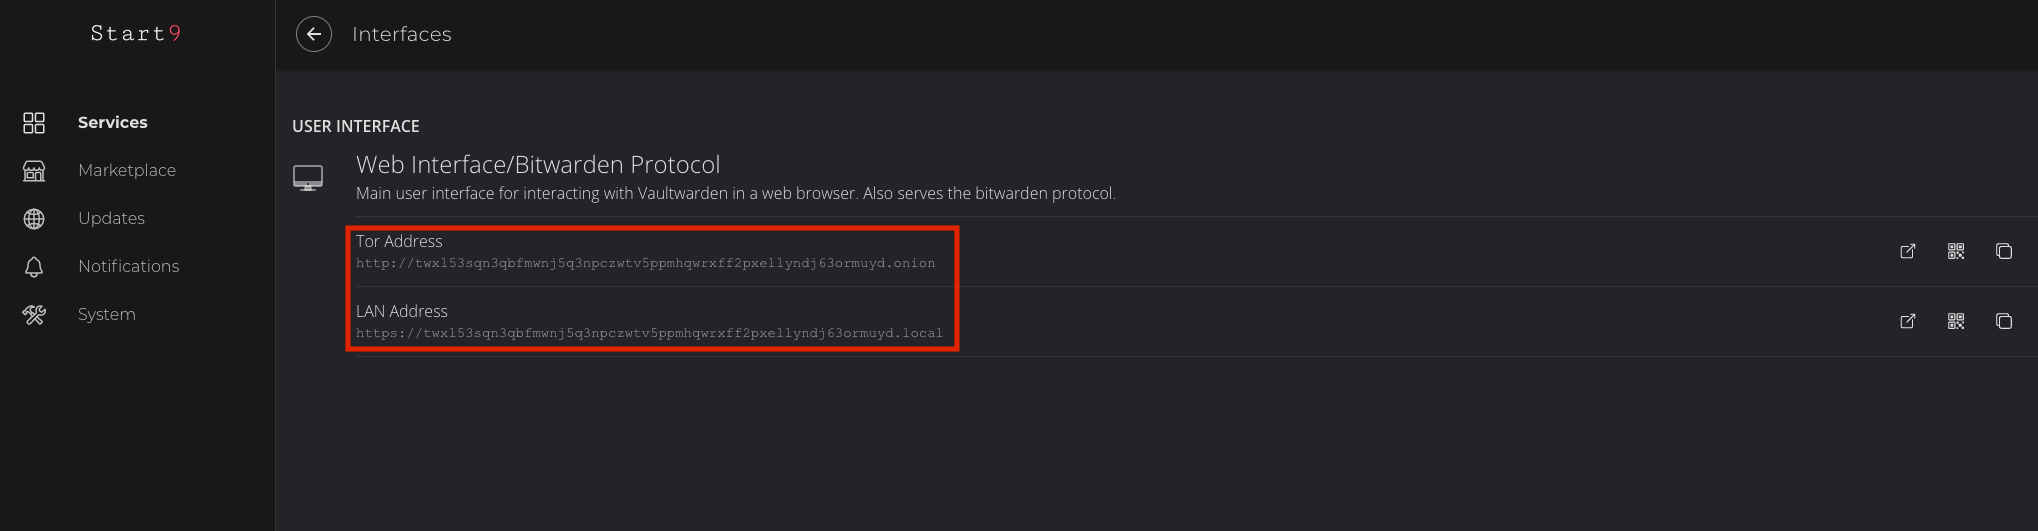Click the monitor icon beside Web Interface
2038x531 pixels.
pyautogui.click(x=308, y=178)
